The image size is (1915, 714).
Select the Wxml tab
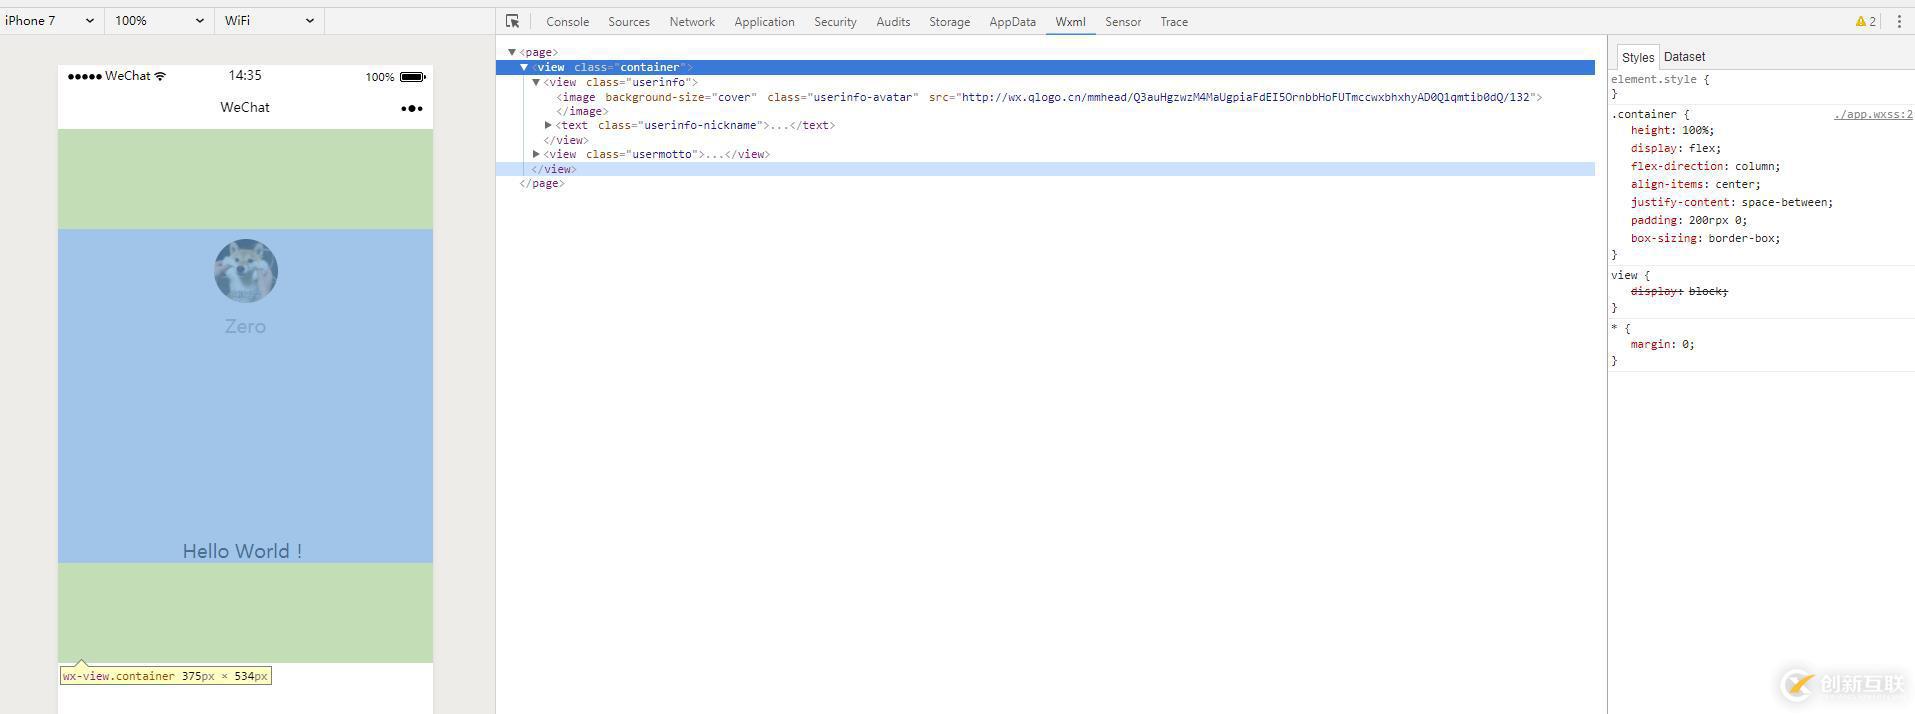pyautogui.click(x=1070, y=21)
